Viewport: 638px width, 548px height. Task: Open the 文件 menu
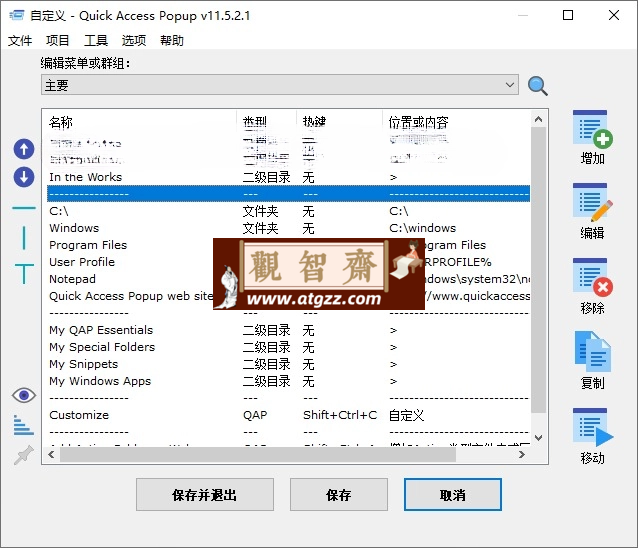pos(20,41)
